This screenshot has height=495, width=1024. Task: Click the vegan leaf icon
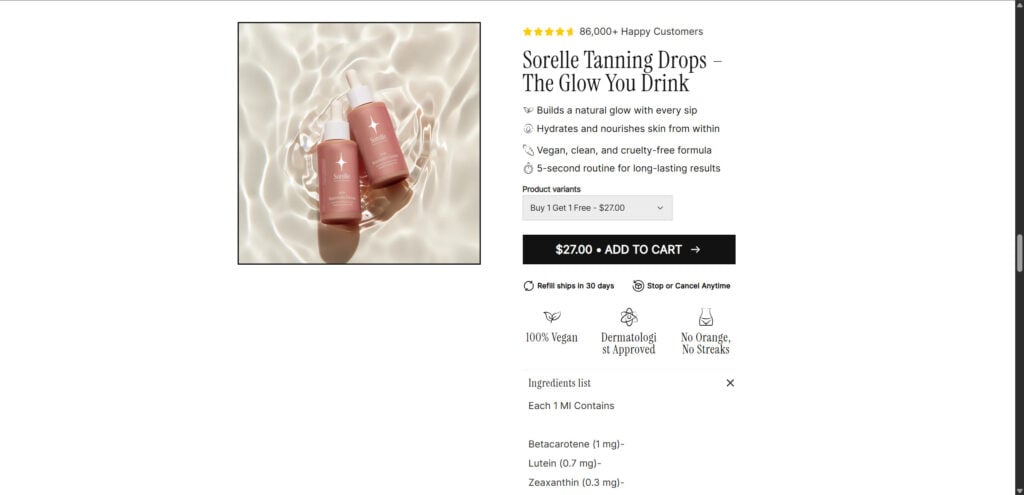pos(551,317)
